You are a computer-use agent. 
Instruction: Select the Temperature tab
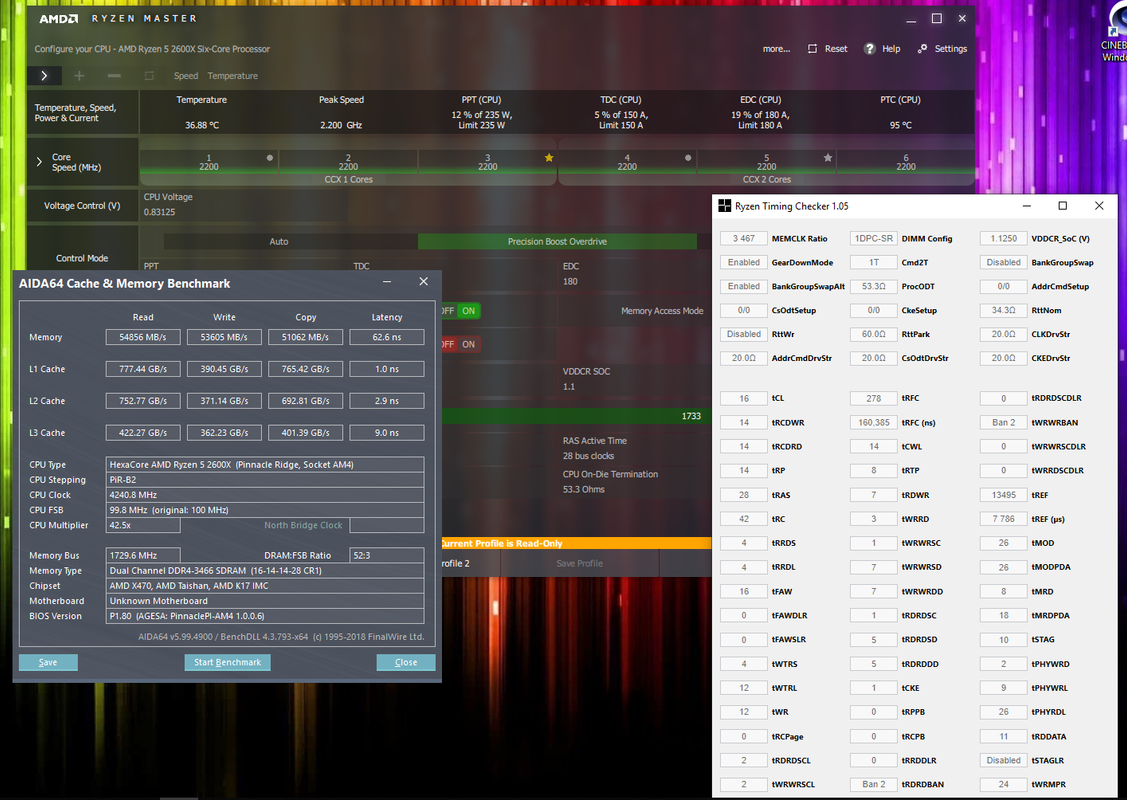(x=232, y=75)
